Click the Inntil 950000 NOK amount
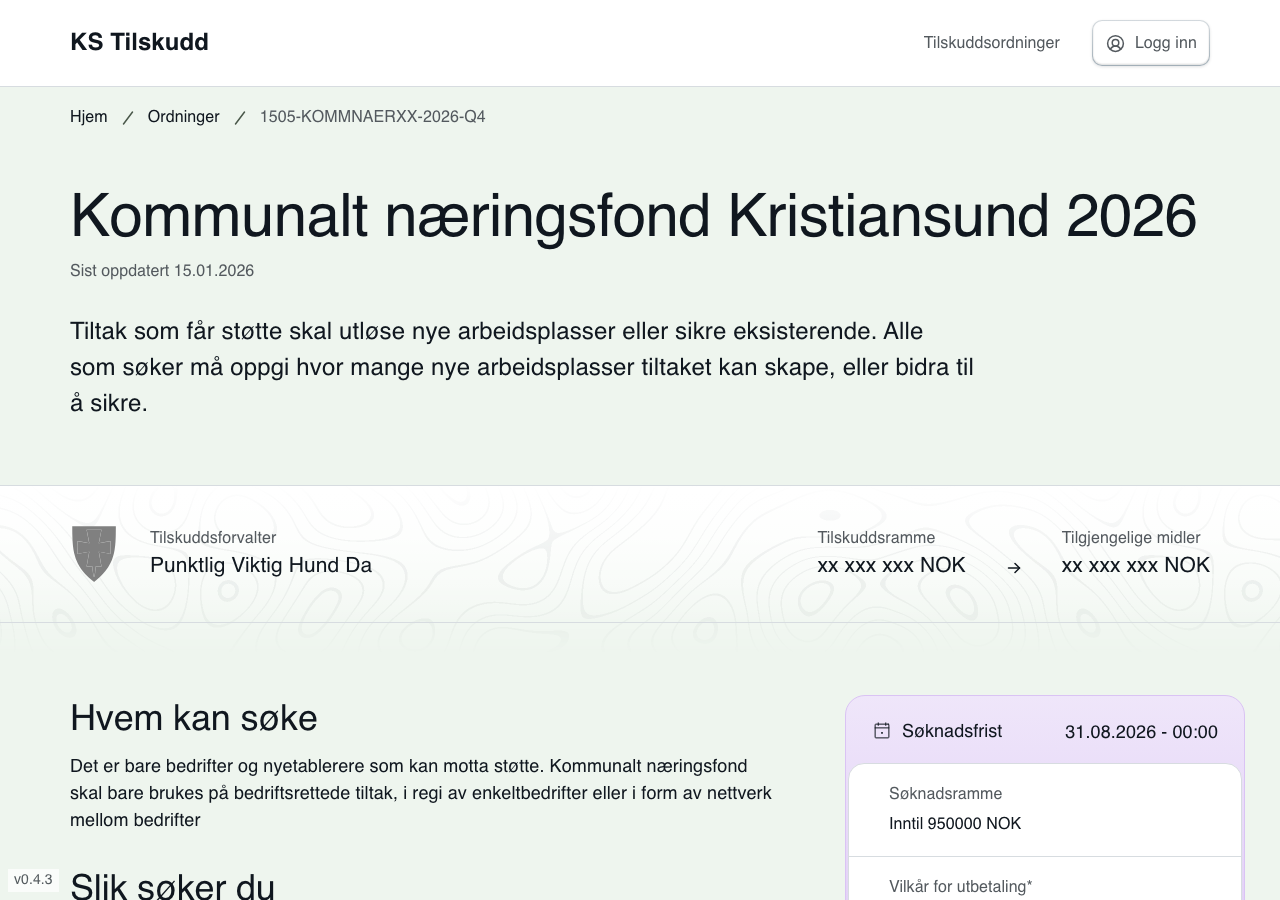The height and width of the screenshot is (900, 1280). (x=955, y=824)
